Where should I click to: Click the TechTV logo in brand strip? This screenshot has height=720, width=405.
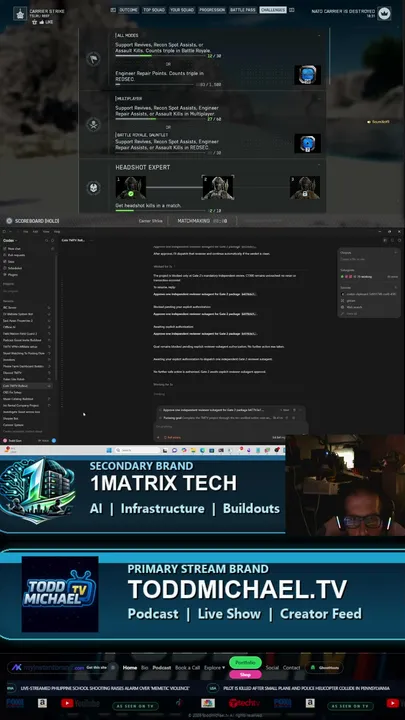244,703
